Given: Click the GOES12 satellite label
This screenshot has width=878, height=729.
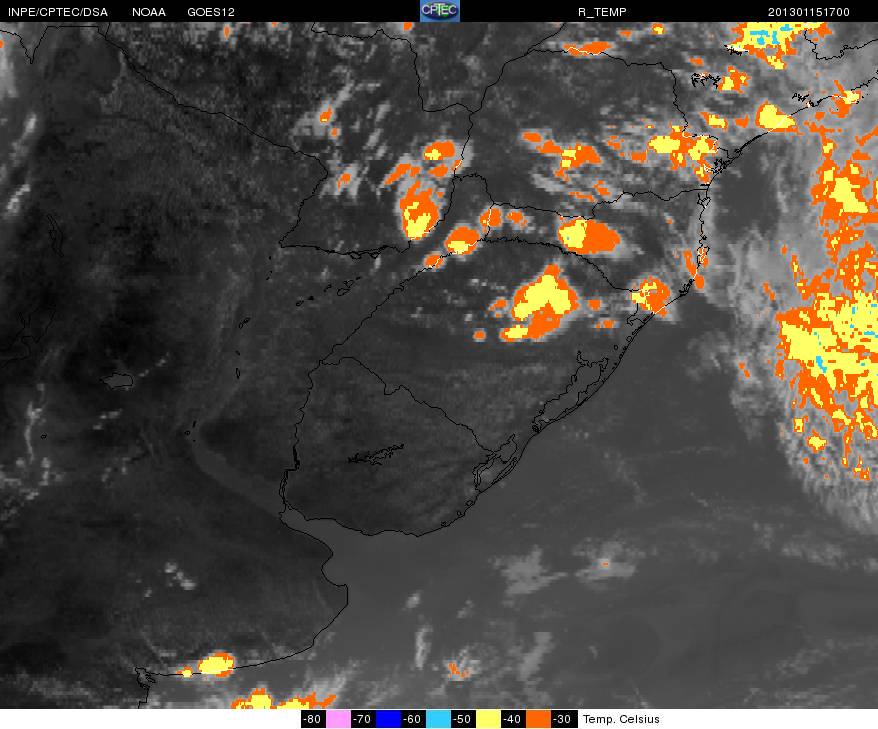Looking at the screenshot, I should pos(211,12).
